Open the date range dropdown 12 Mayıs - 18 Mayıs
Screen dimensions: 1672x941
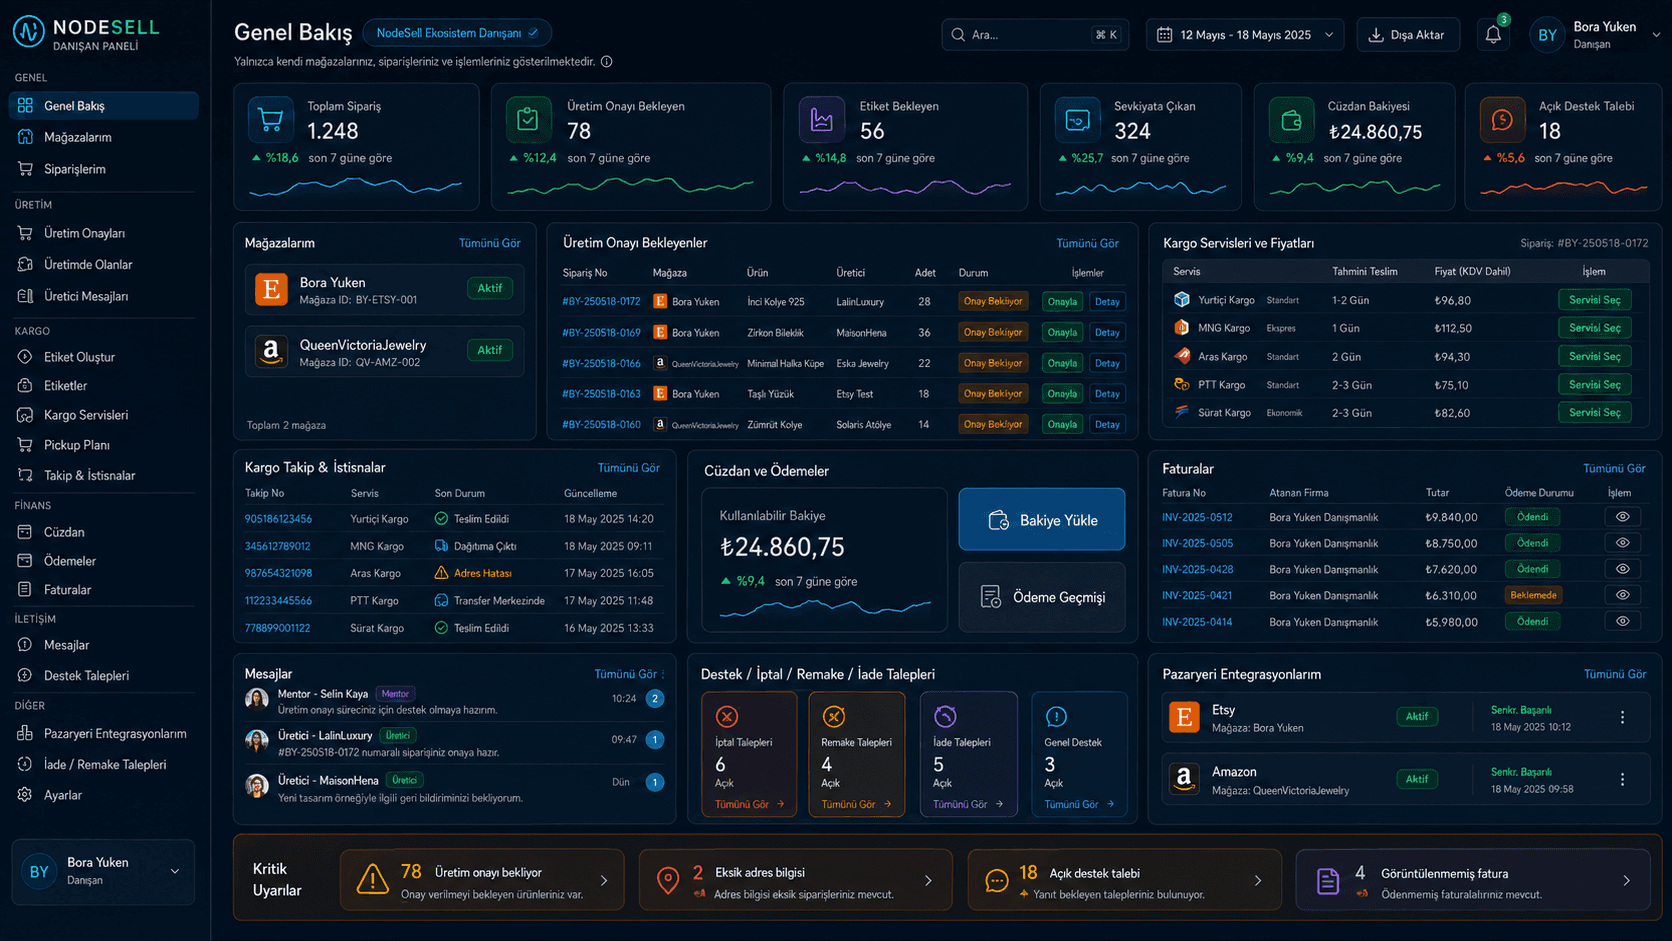tap(1246, 34)
